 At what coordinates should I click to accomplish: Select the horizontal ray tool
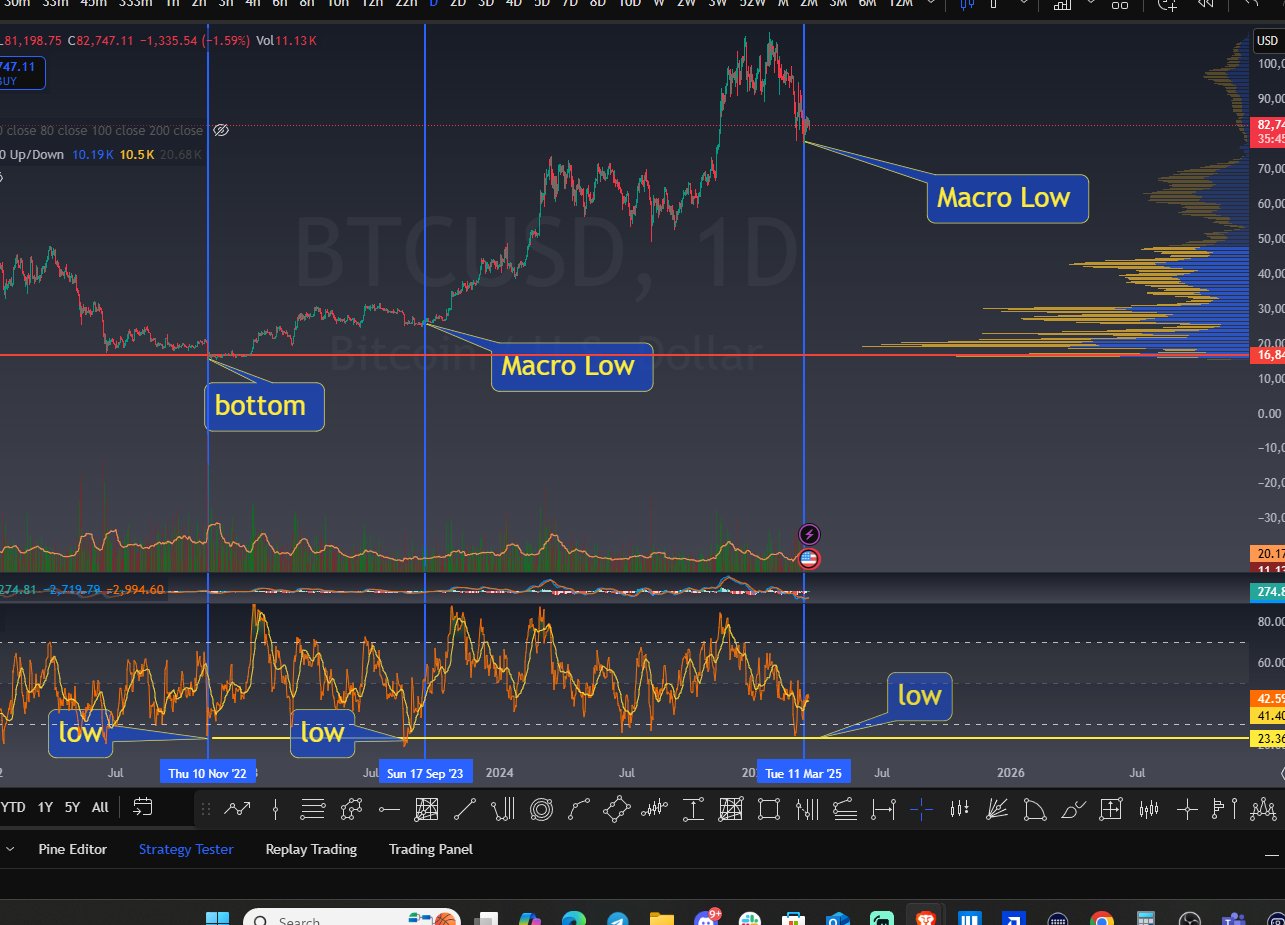click(389, 809)
